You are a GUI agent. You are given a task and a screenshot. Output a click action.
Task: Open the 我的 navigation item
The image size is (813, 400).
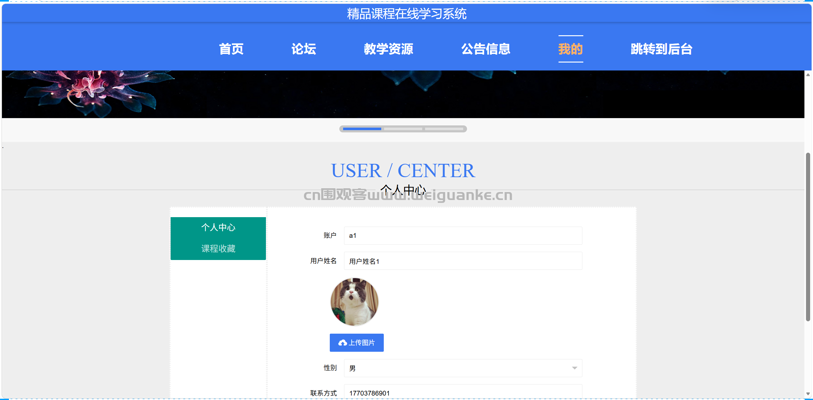[570, 49]
